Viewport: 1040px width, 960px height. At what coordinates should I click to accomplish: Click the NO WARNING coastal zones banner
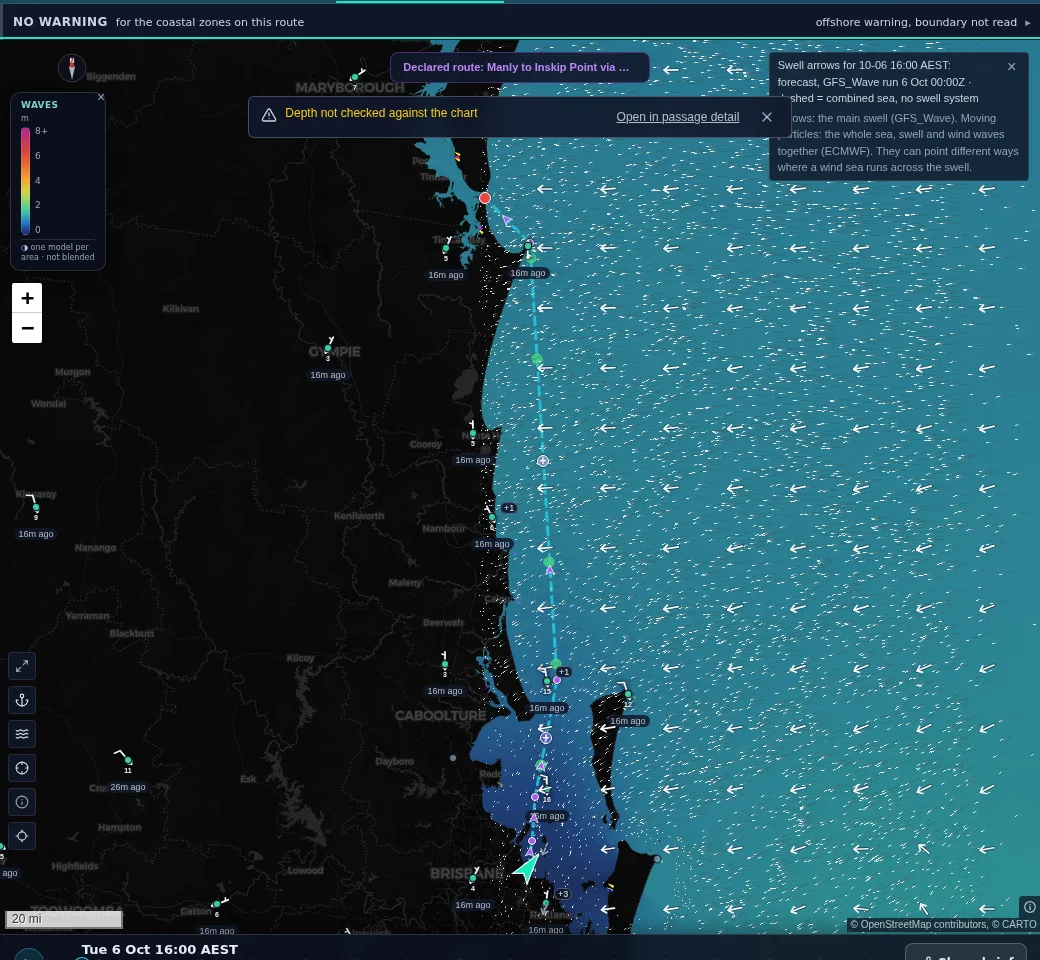tap(159, 22)
